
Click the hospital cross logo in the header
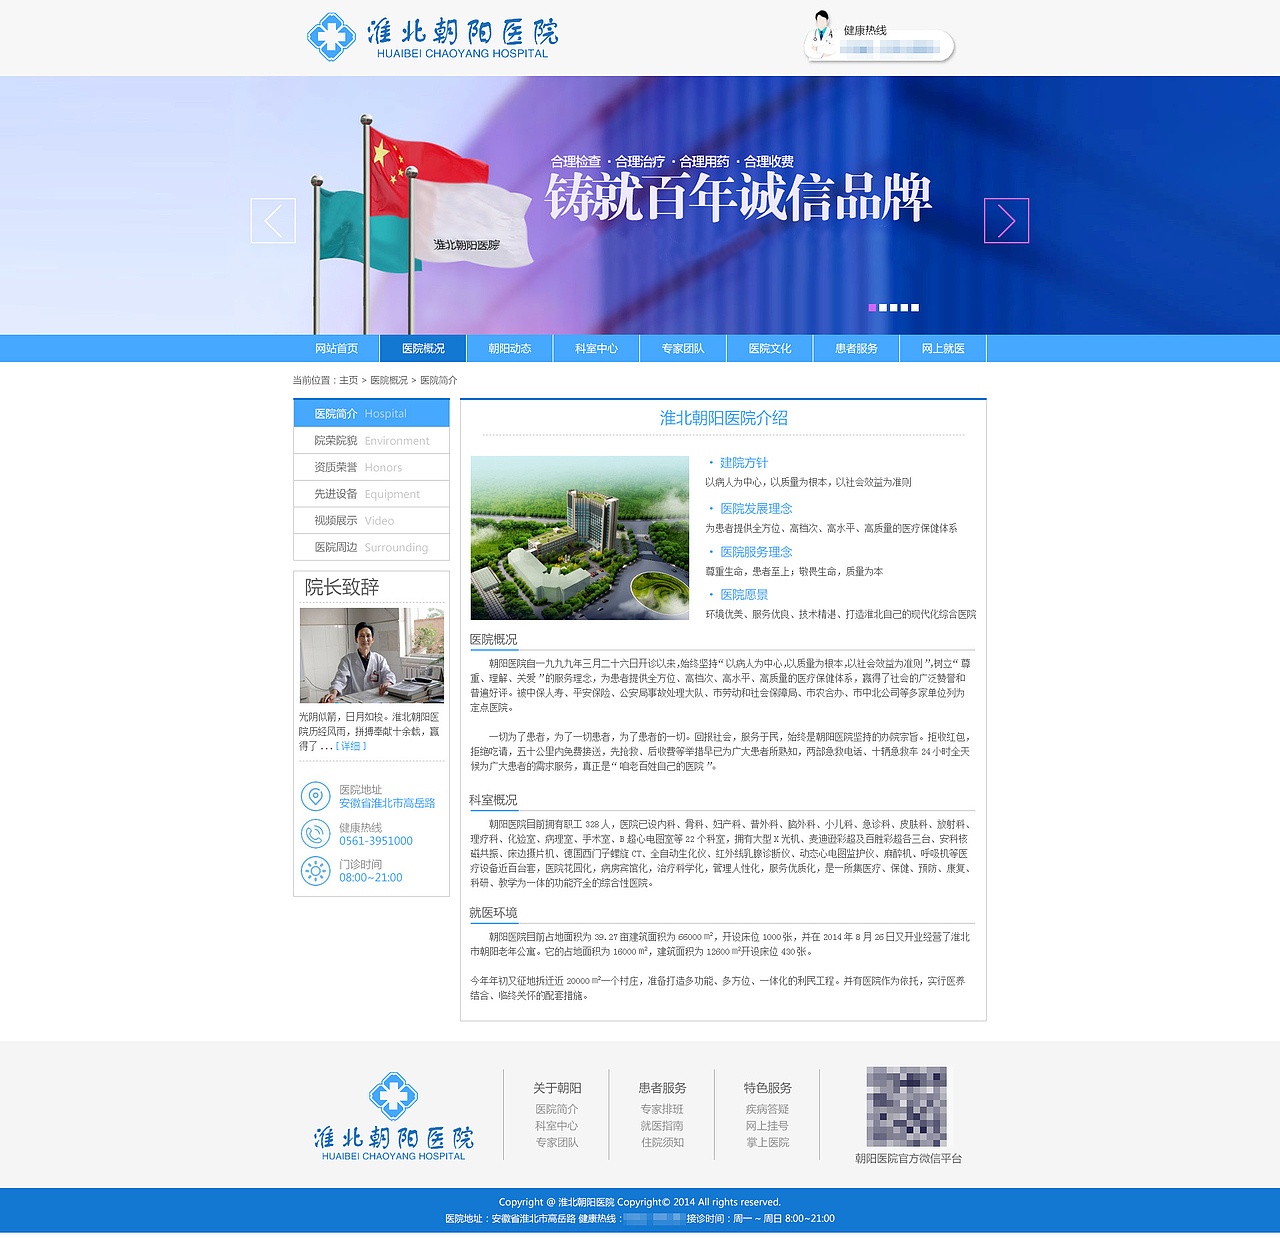pyautogui.click(x=331, y=36)
